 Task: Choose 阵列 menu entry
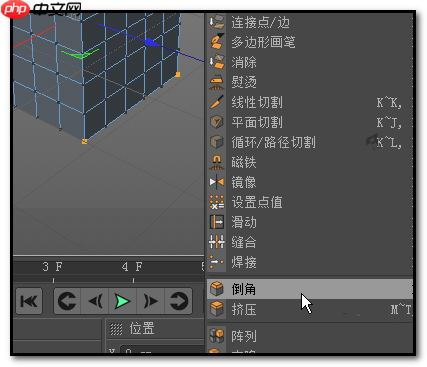310,336
